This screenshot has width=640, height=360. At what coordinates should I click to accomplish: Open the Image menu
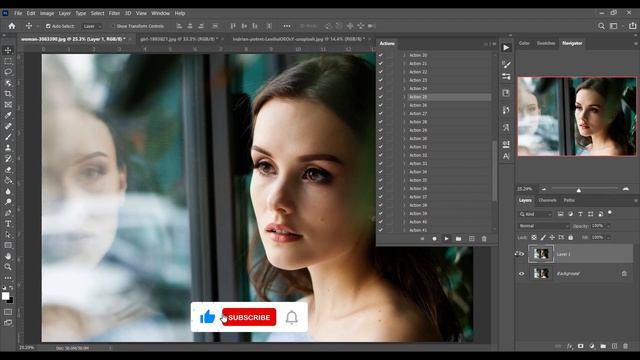coord(47,13)
